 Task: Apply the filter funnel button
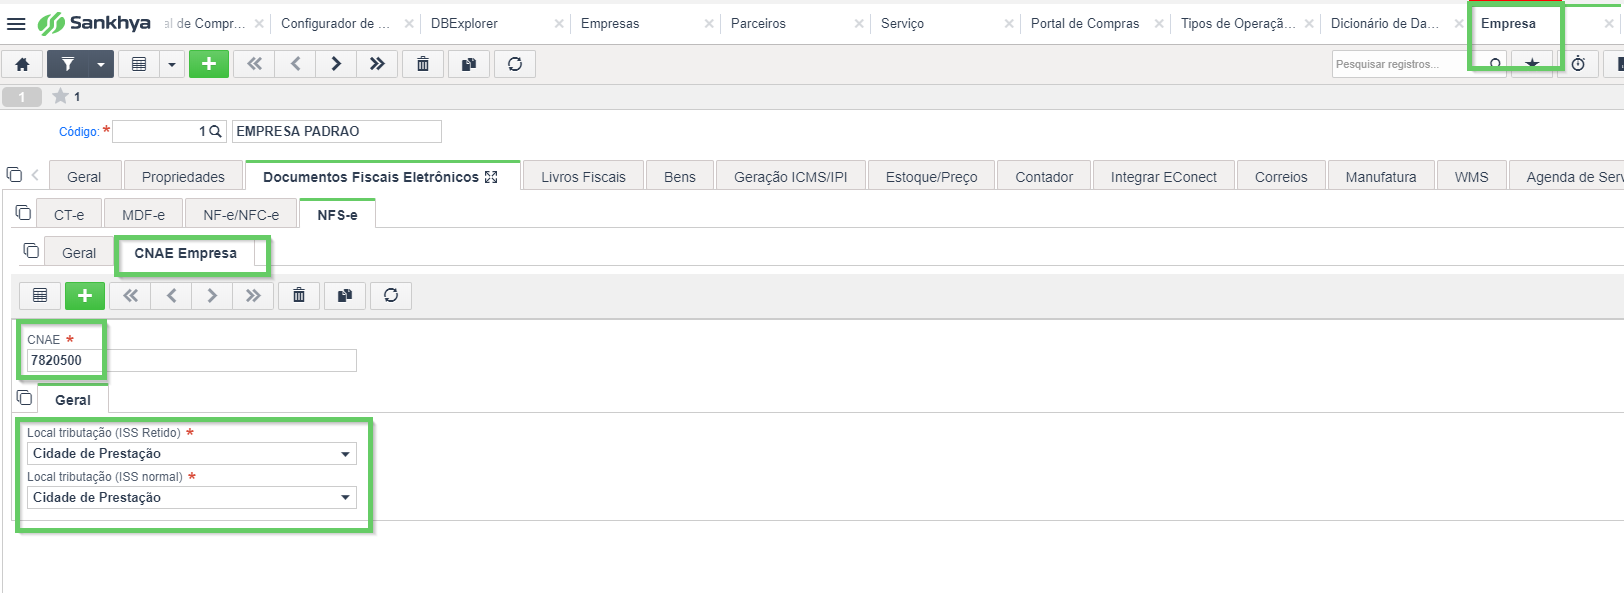point(67,64)
